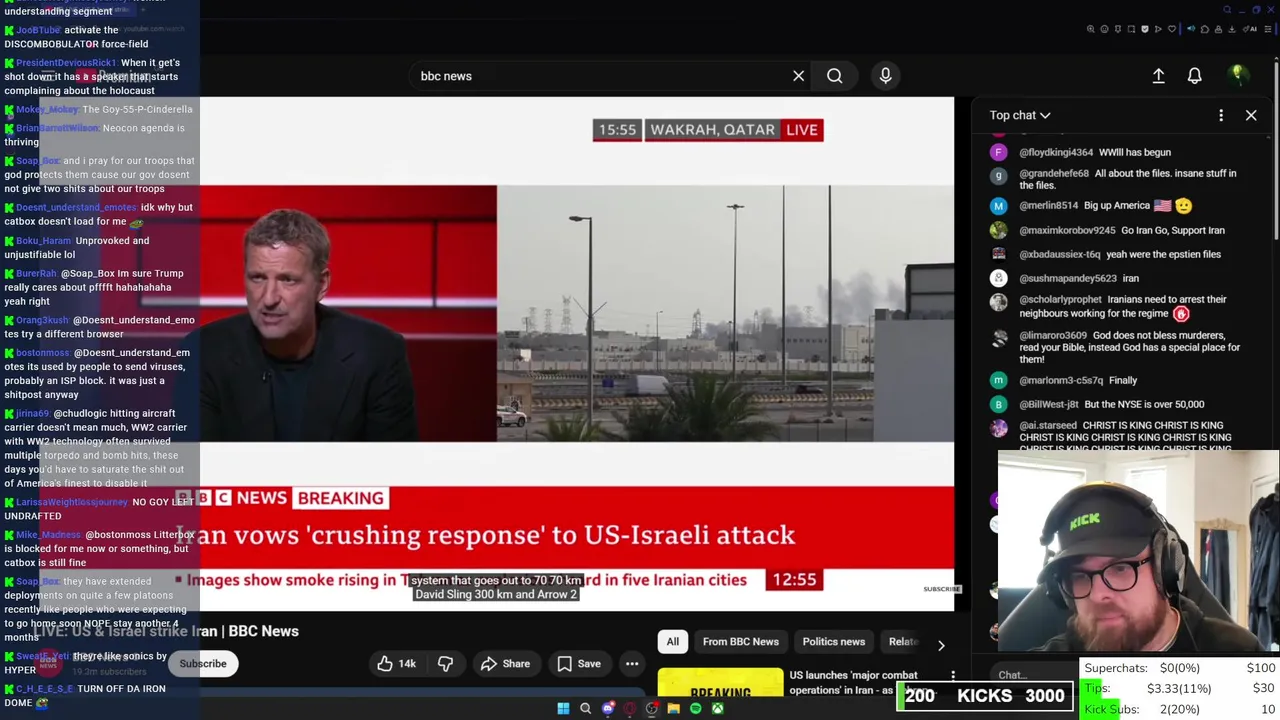
Task: Open OBS Studio from the taskbar
Action: (652, 709)
